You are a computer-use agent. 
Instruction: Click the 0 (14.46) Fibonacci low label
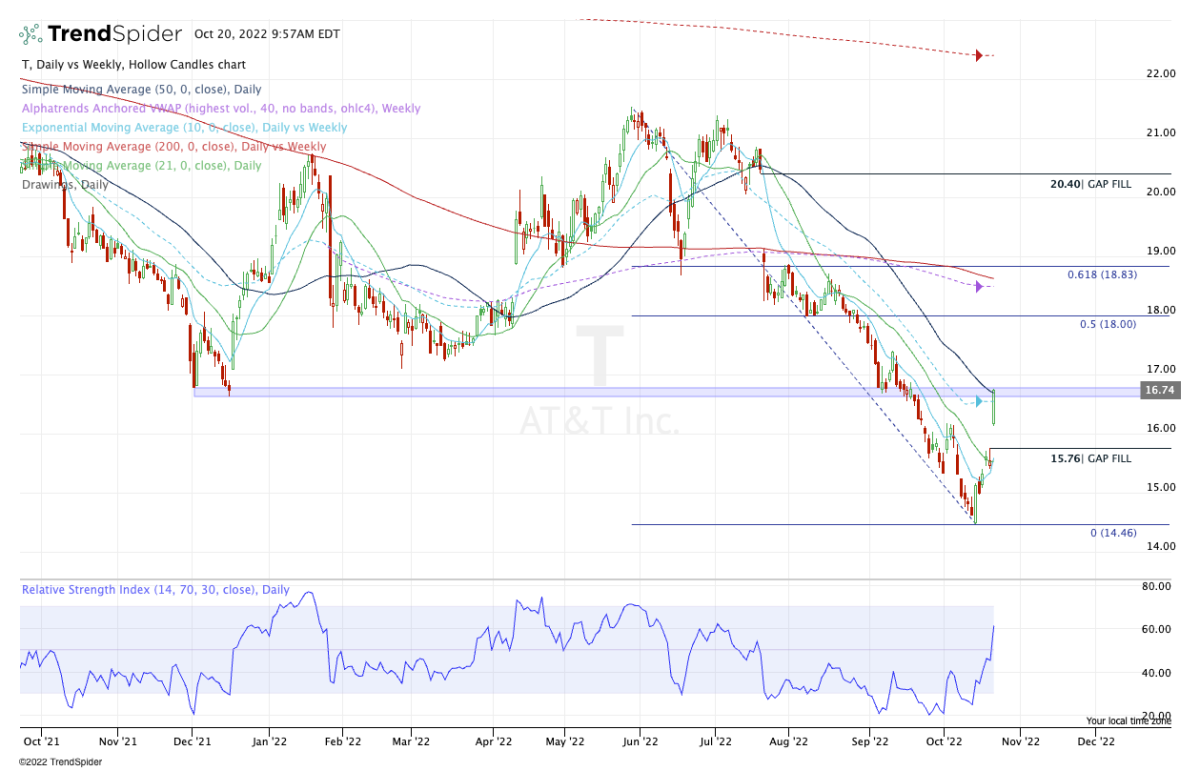coord(1111,534)
